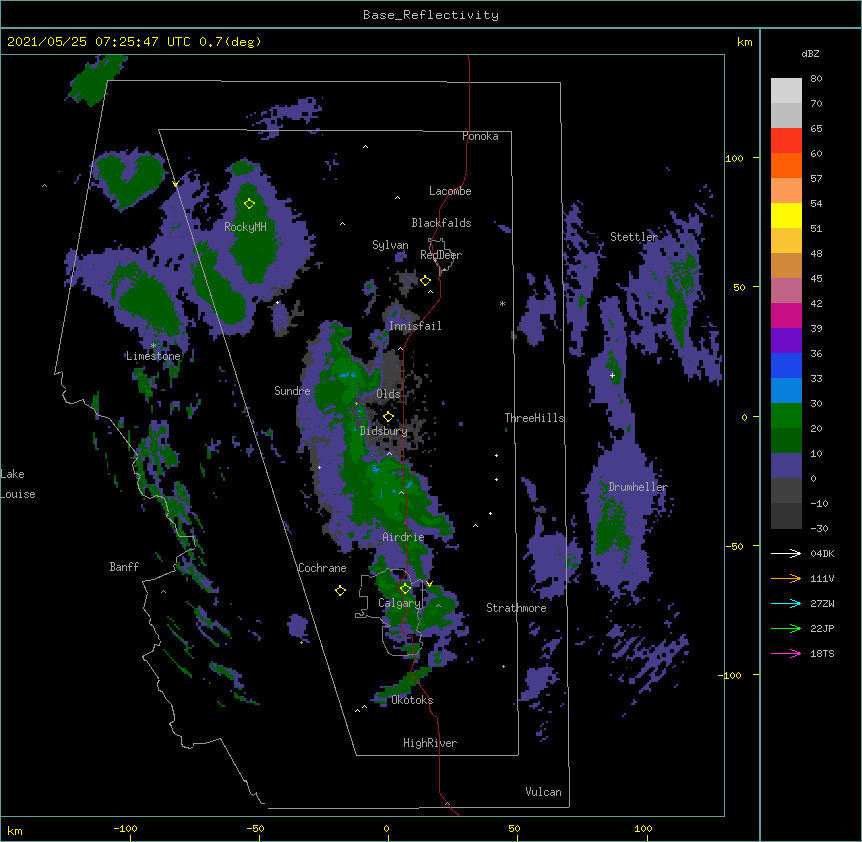Click the yellow diamond marker above RockyMH
Screen dimensions: 862x842
click(x=249, y=204)
